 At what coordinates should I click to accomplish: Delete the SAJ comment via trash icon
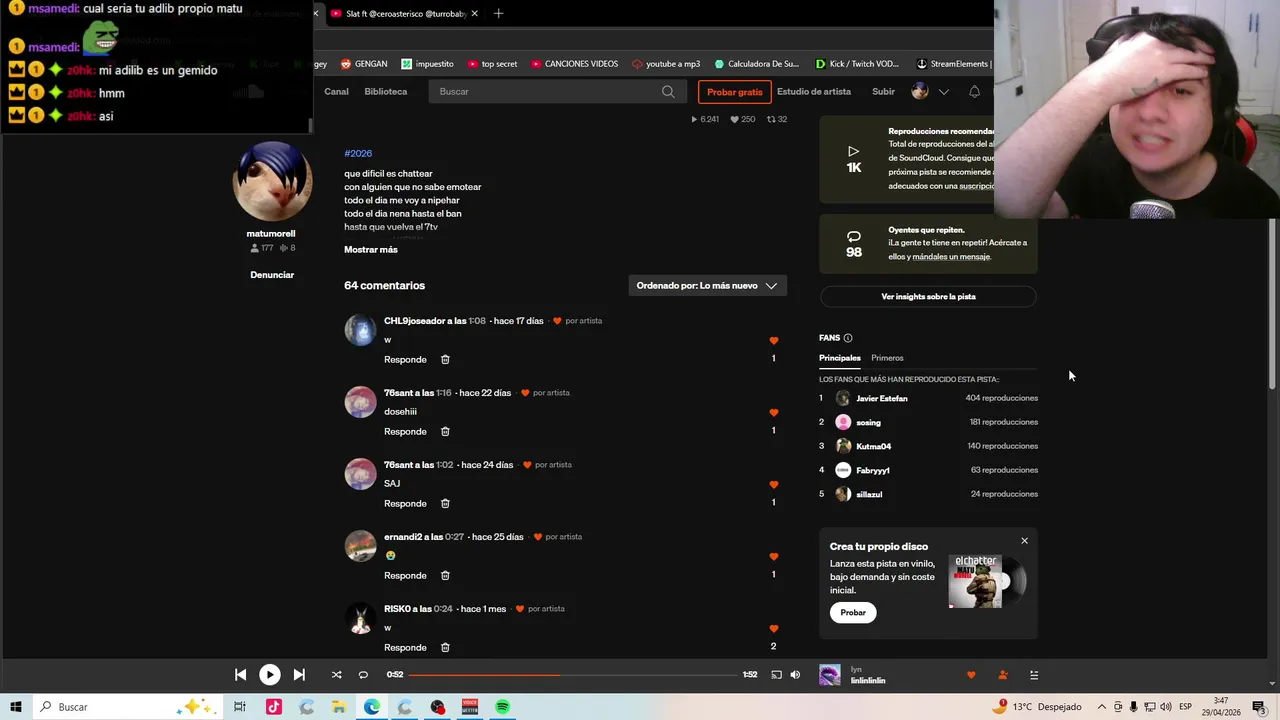(x=445, y=504)
